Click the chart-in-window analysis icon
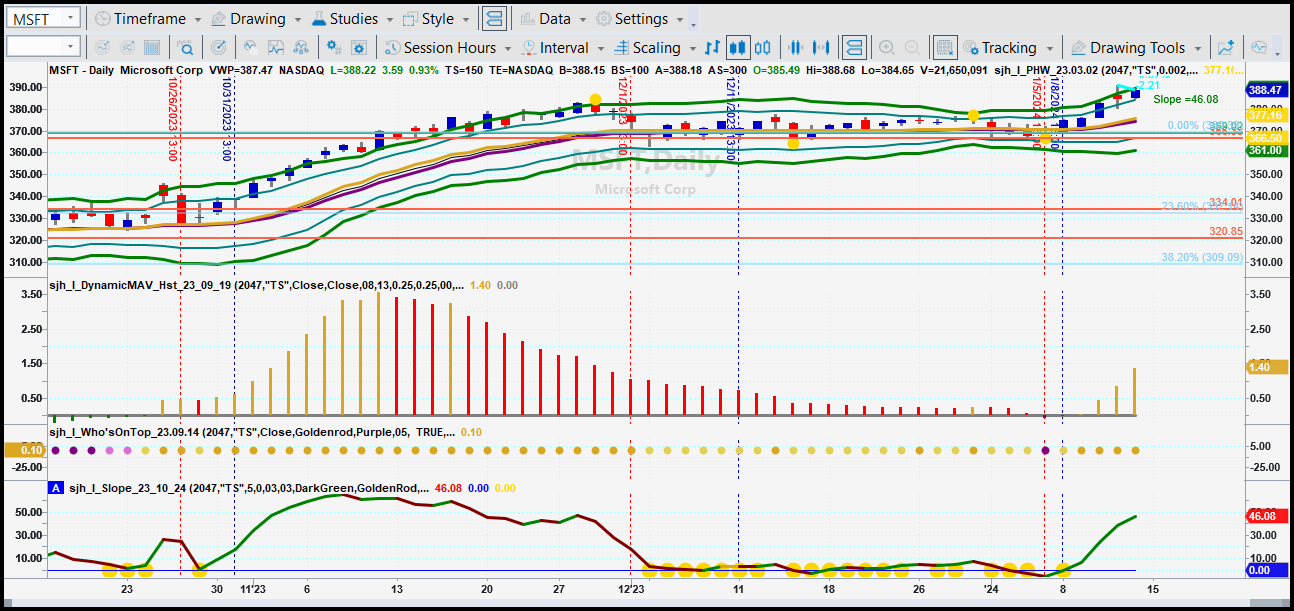 tap(276, 47)
